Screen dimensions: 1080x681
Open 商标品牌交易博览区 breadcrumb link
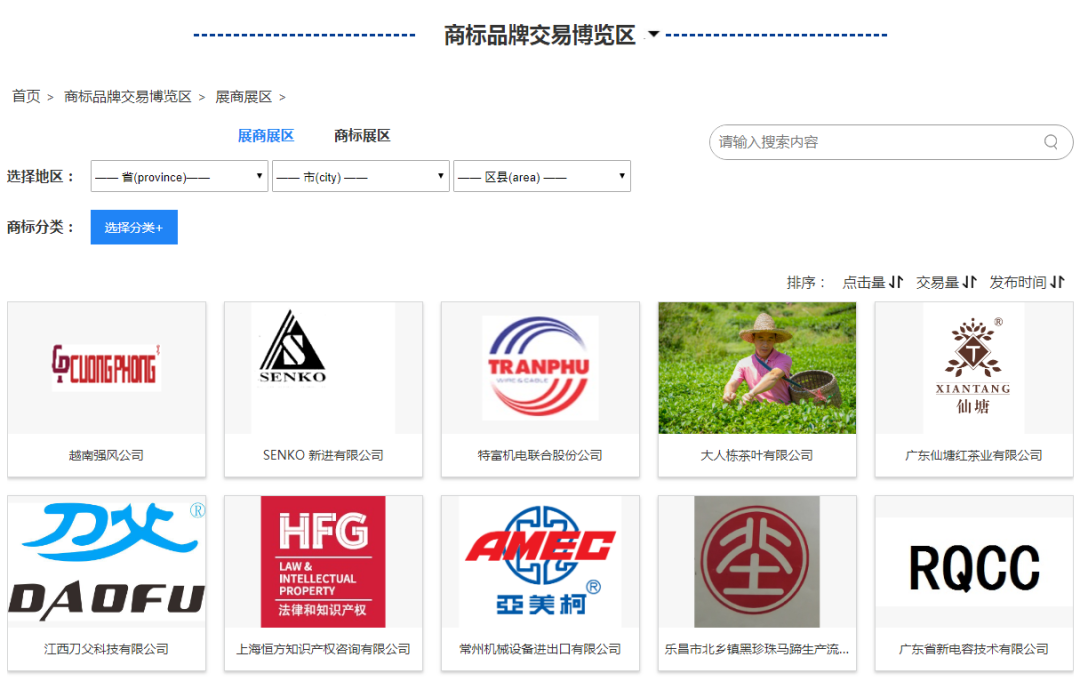(127, 96)
